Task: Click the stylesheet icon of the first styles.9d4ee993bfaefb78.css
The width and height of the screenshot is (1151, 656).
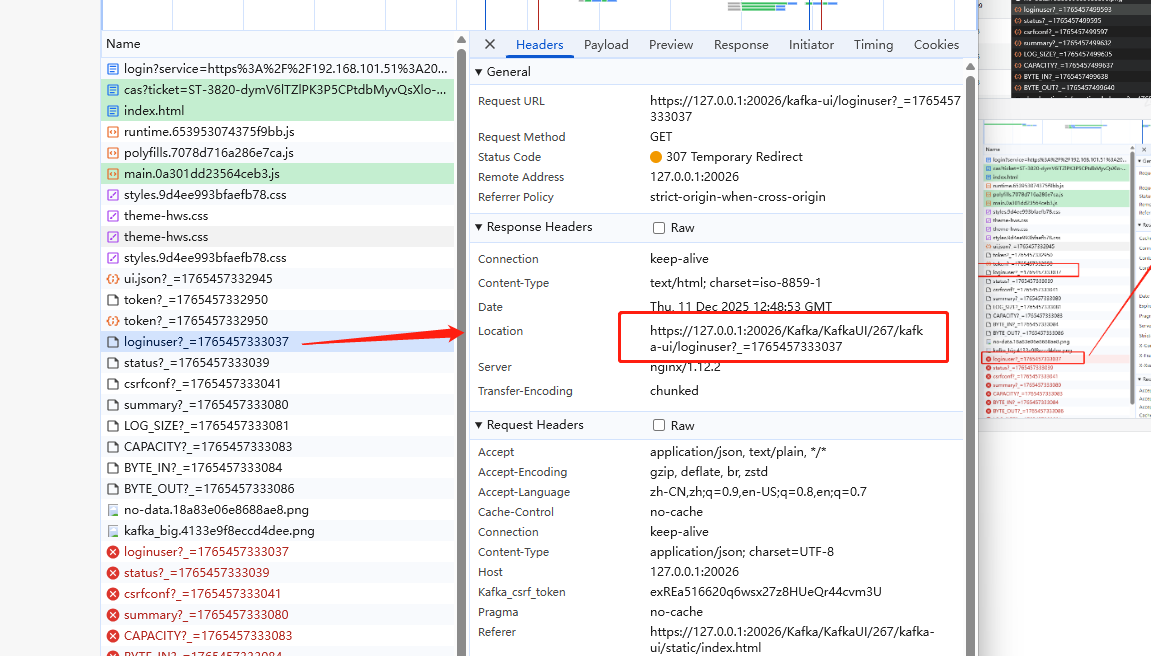Action: [x=112, y=195]
